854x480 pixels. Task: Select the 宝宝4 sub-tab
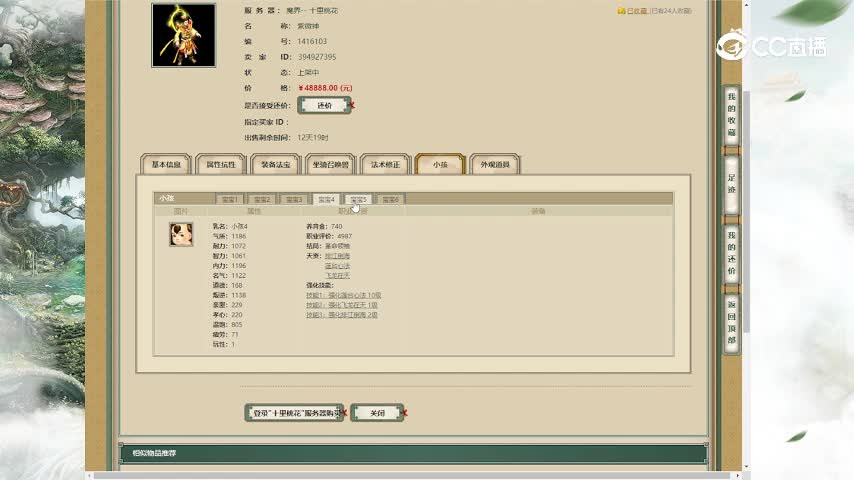pyautogui.click(x=326, y=199)
